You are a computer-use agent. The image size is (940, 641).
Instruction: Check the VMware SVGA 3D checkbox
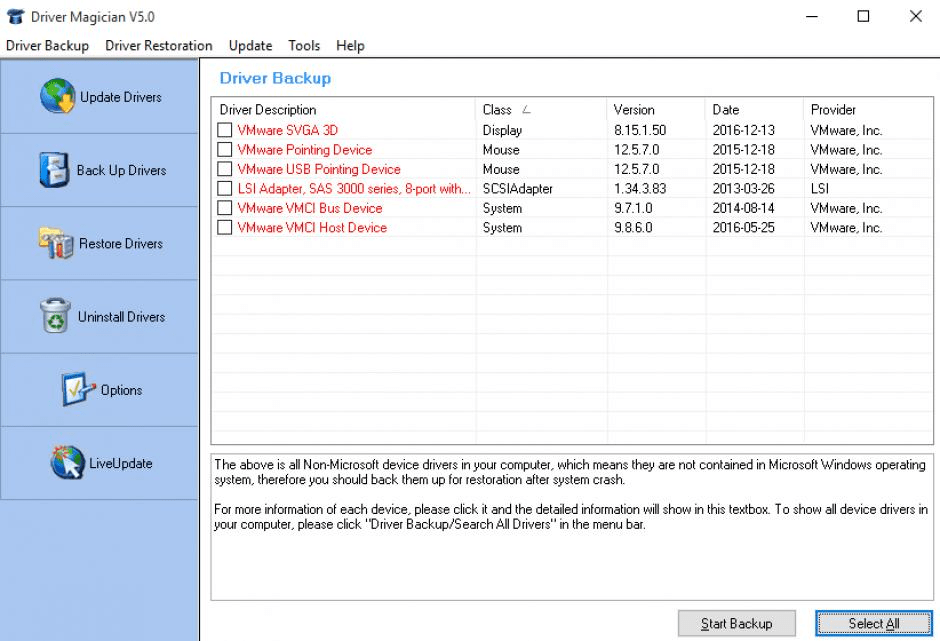pyautogui.click(x=224, y=130)
